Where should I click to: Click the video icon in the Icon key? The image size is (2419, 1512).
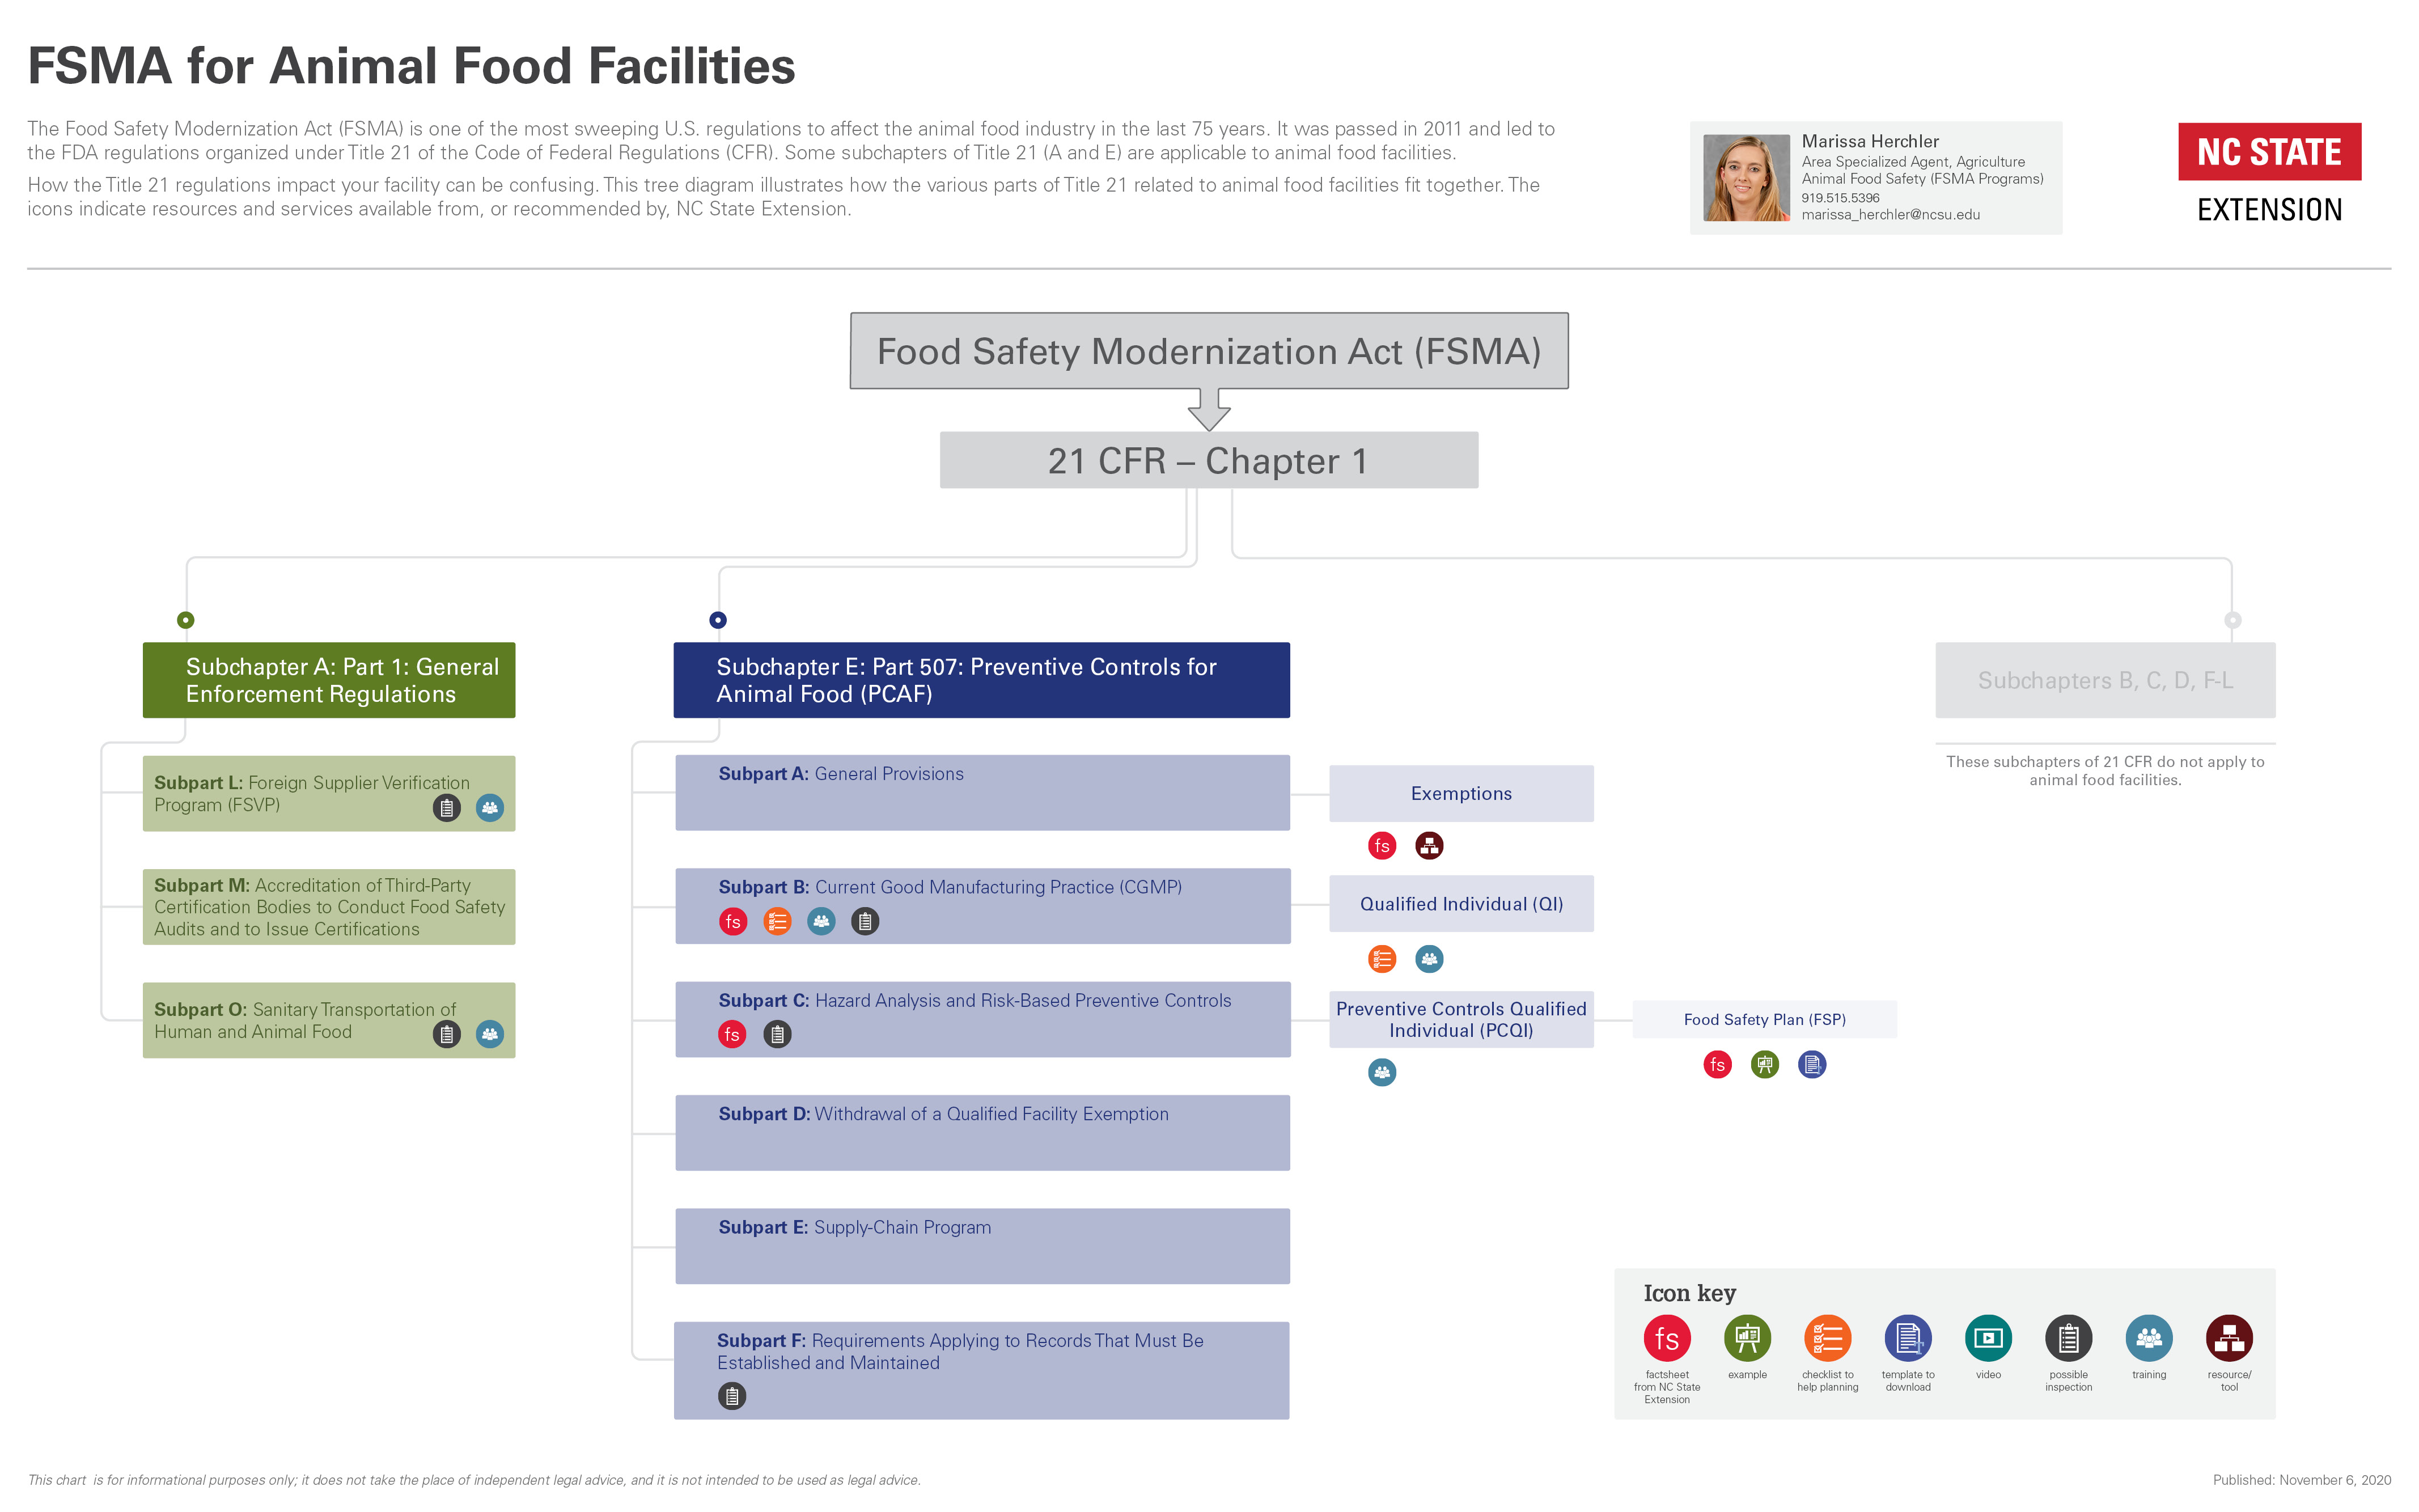(x=1987, y=1338)
